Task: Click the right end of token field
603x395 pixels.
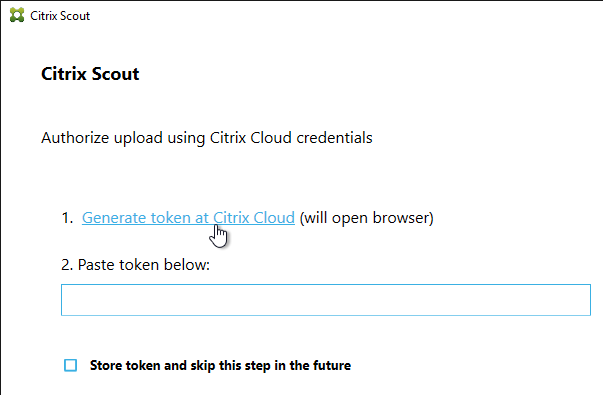Action: point(581,300)
